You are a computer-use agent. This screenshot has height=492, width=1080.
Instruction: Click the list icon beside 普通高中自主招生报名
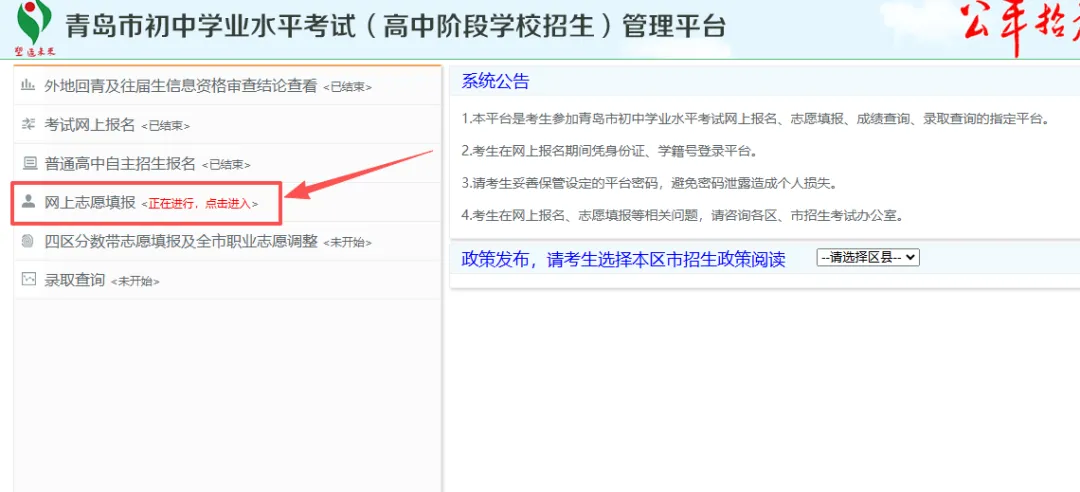tap(29, 163)
